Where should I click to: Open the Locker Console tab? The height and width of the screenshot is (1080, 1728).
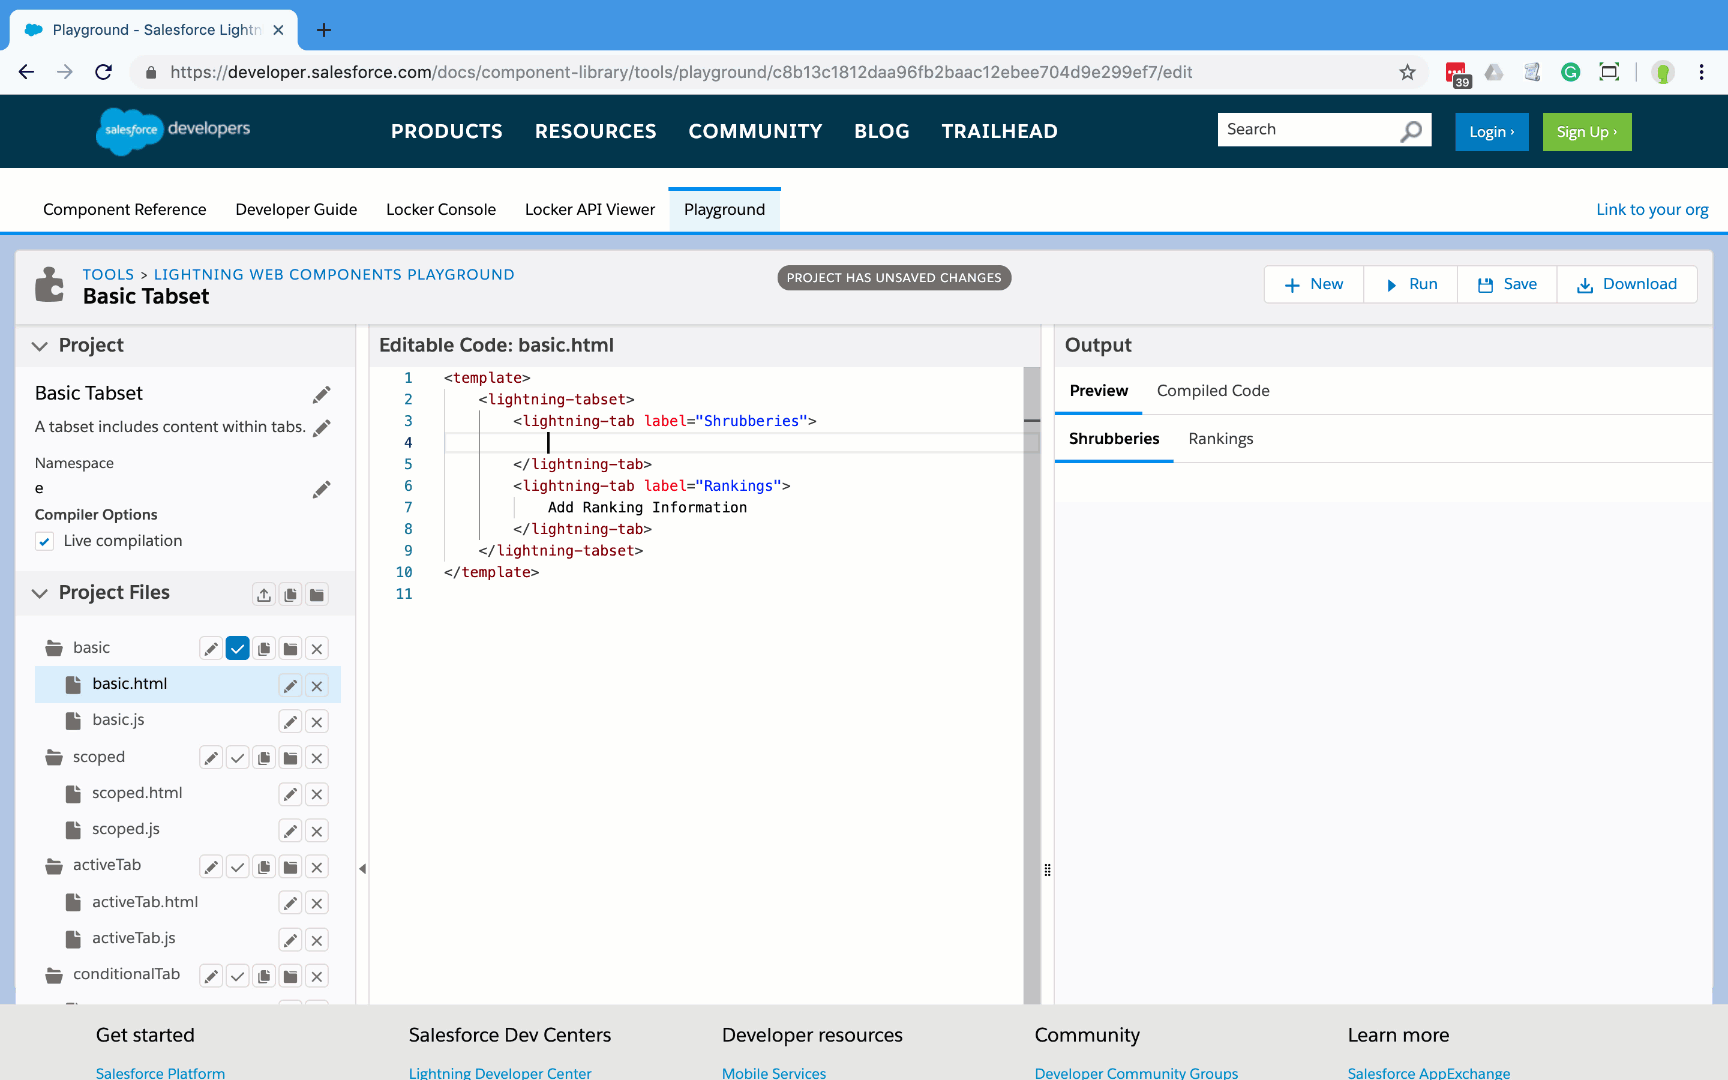tap(441, 210)
